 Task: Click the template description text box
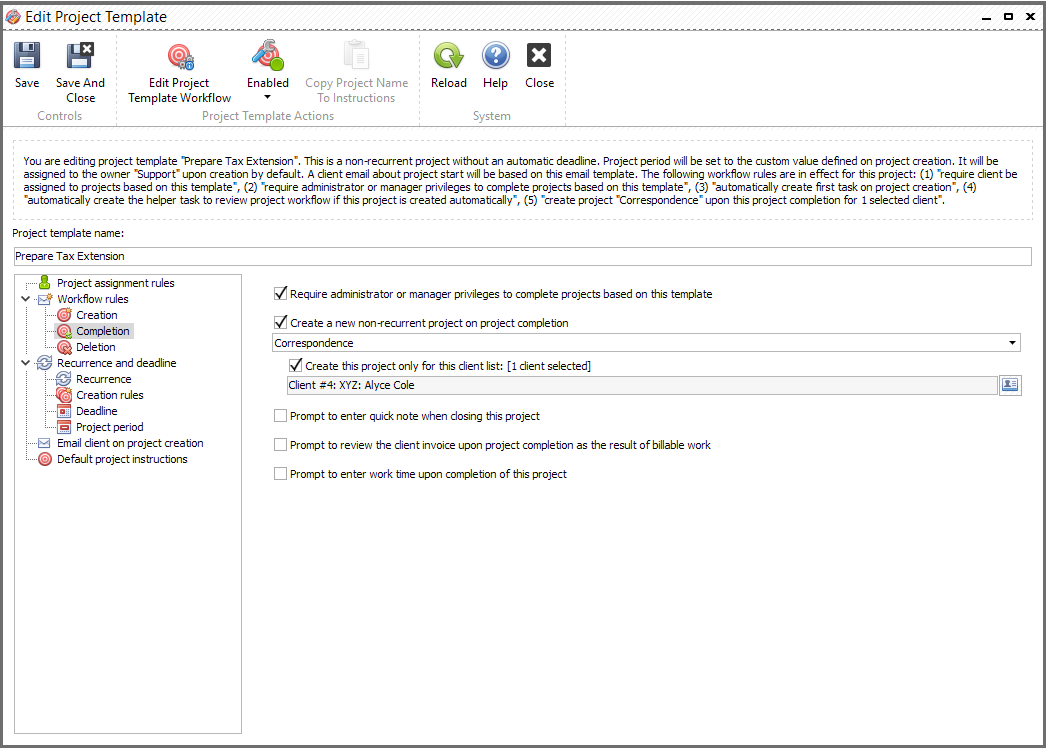pos(522,180)
